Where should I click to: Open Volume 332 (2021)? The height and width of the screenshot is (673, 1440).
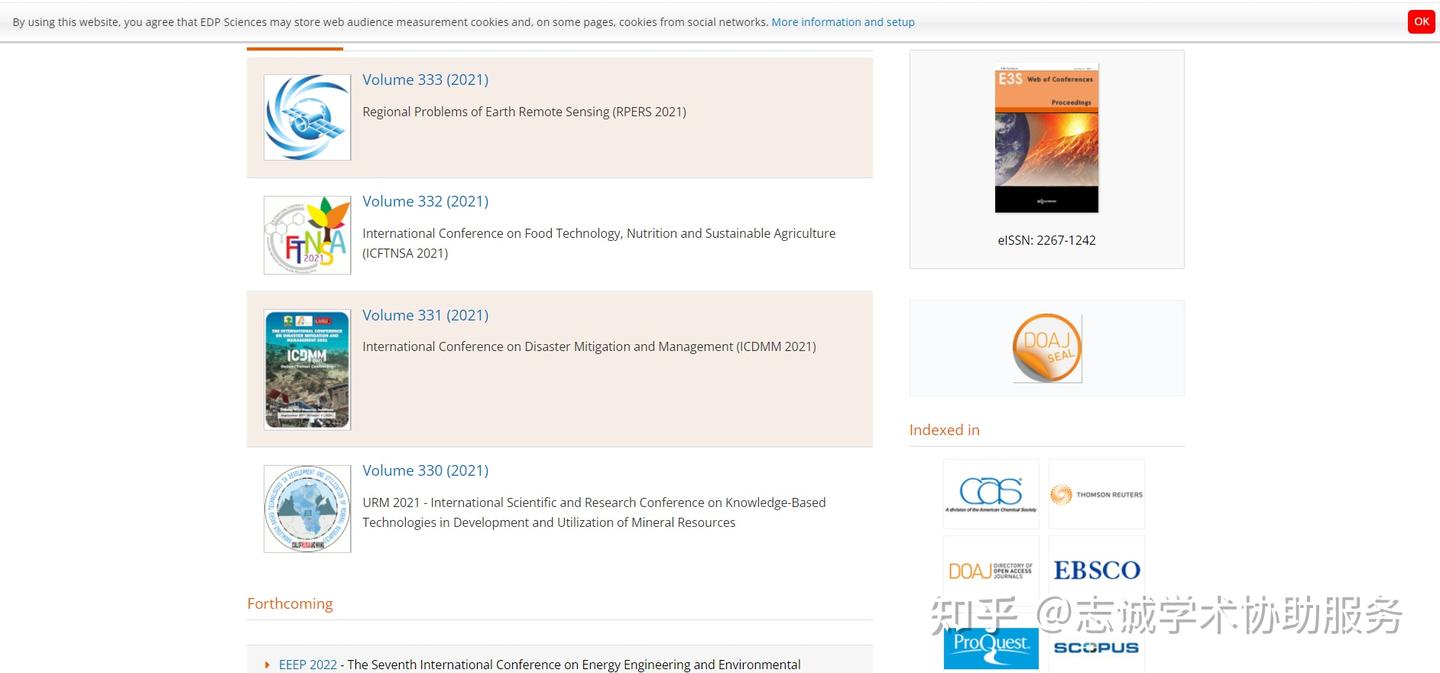[x=425, y=201]
